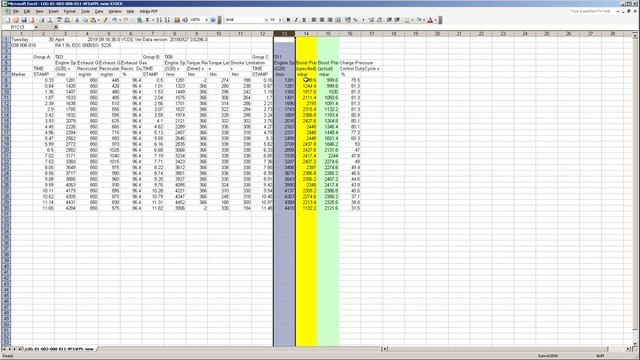Expand the Undo history dropdown arrow
Screen dimensions: 640x360
[x=120, y=20]
